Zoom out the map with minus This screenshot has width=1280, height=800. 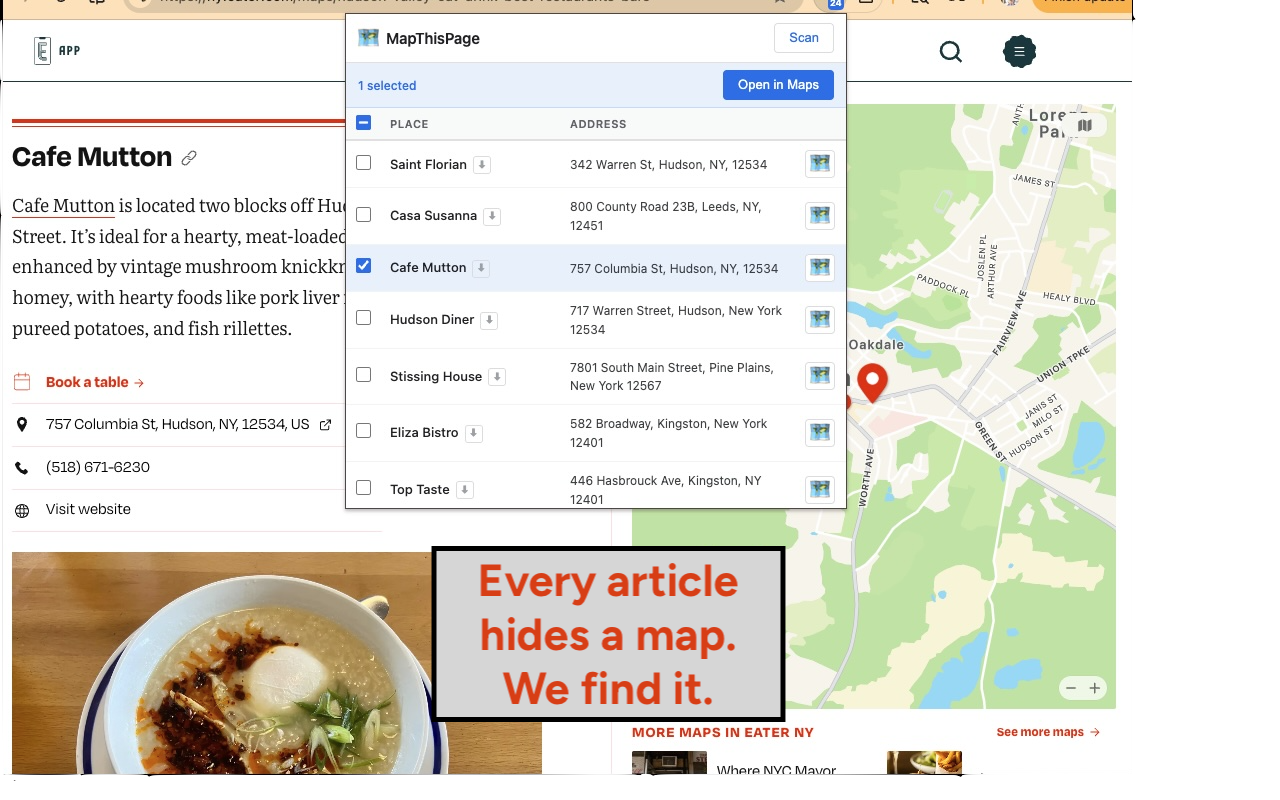(1071, 688)
